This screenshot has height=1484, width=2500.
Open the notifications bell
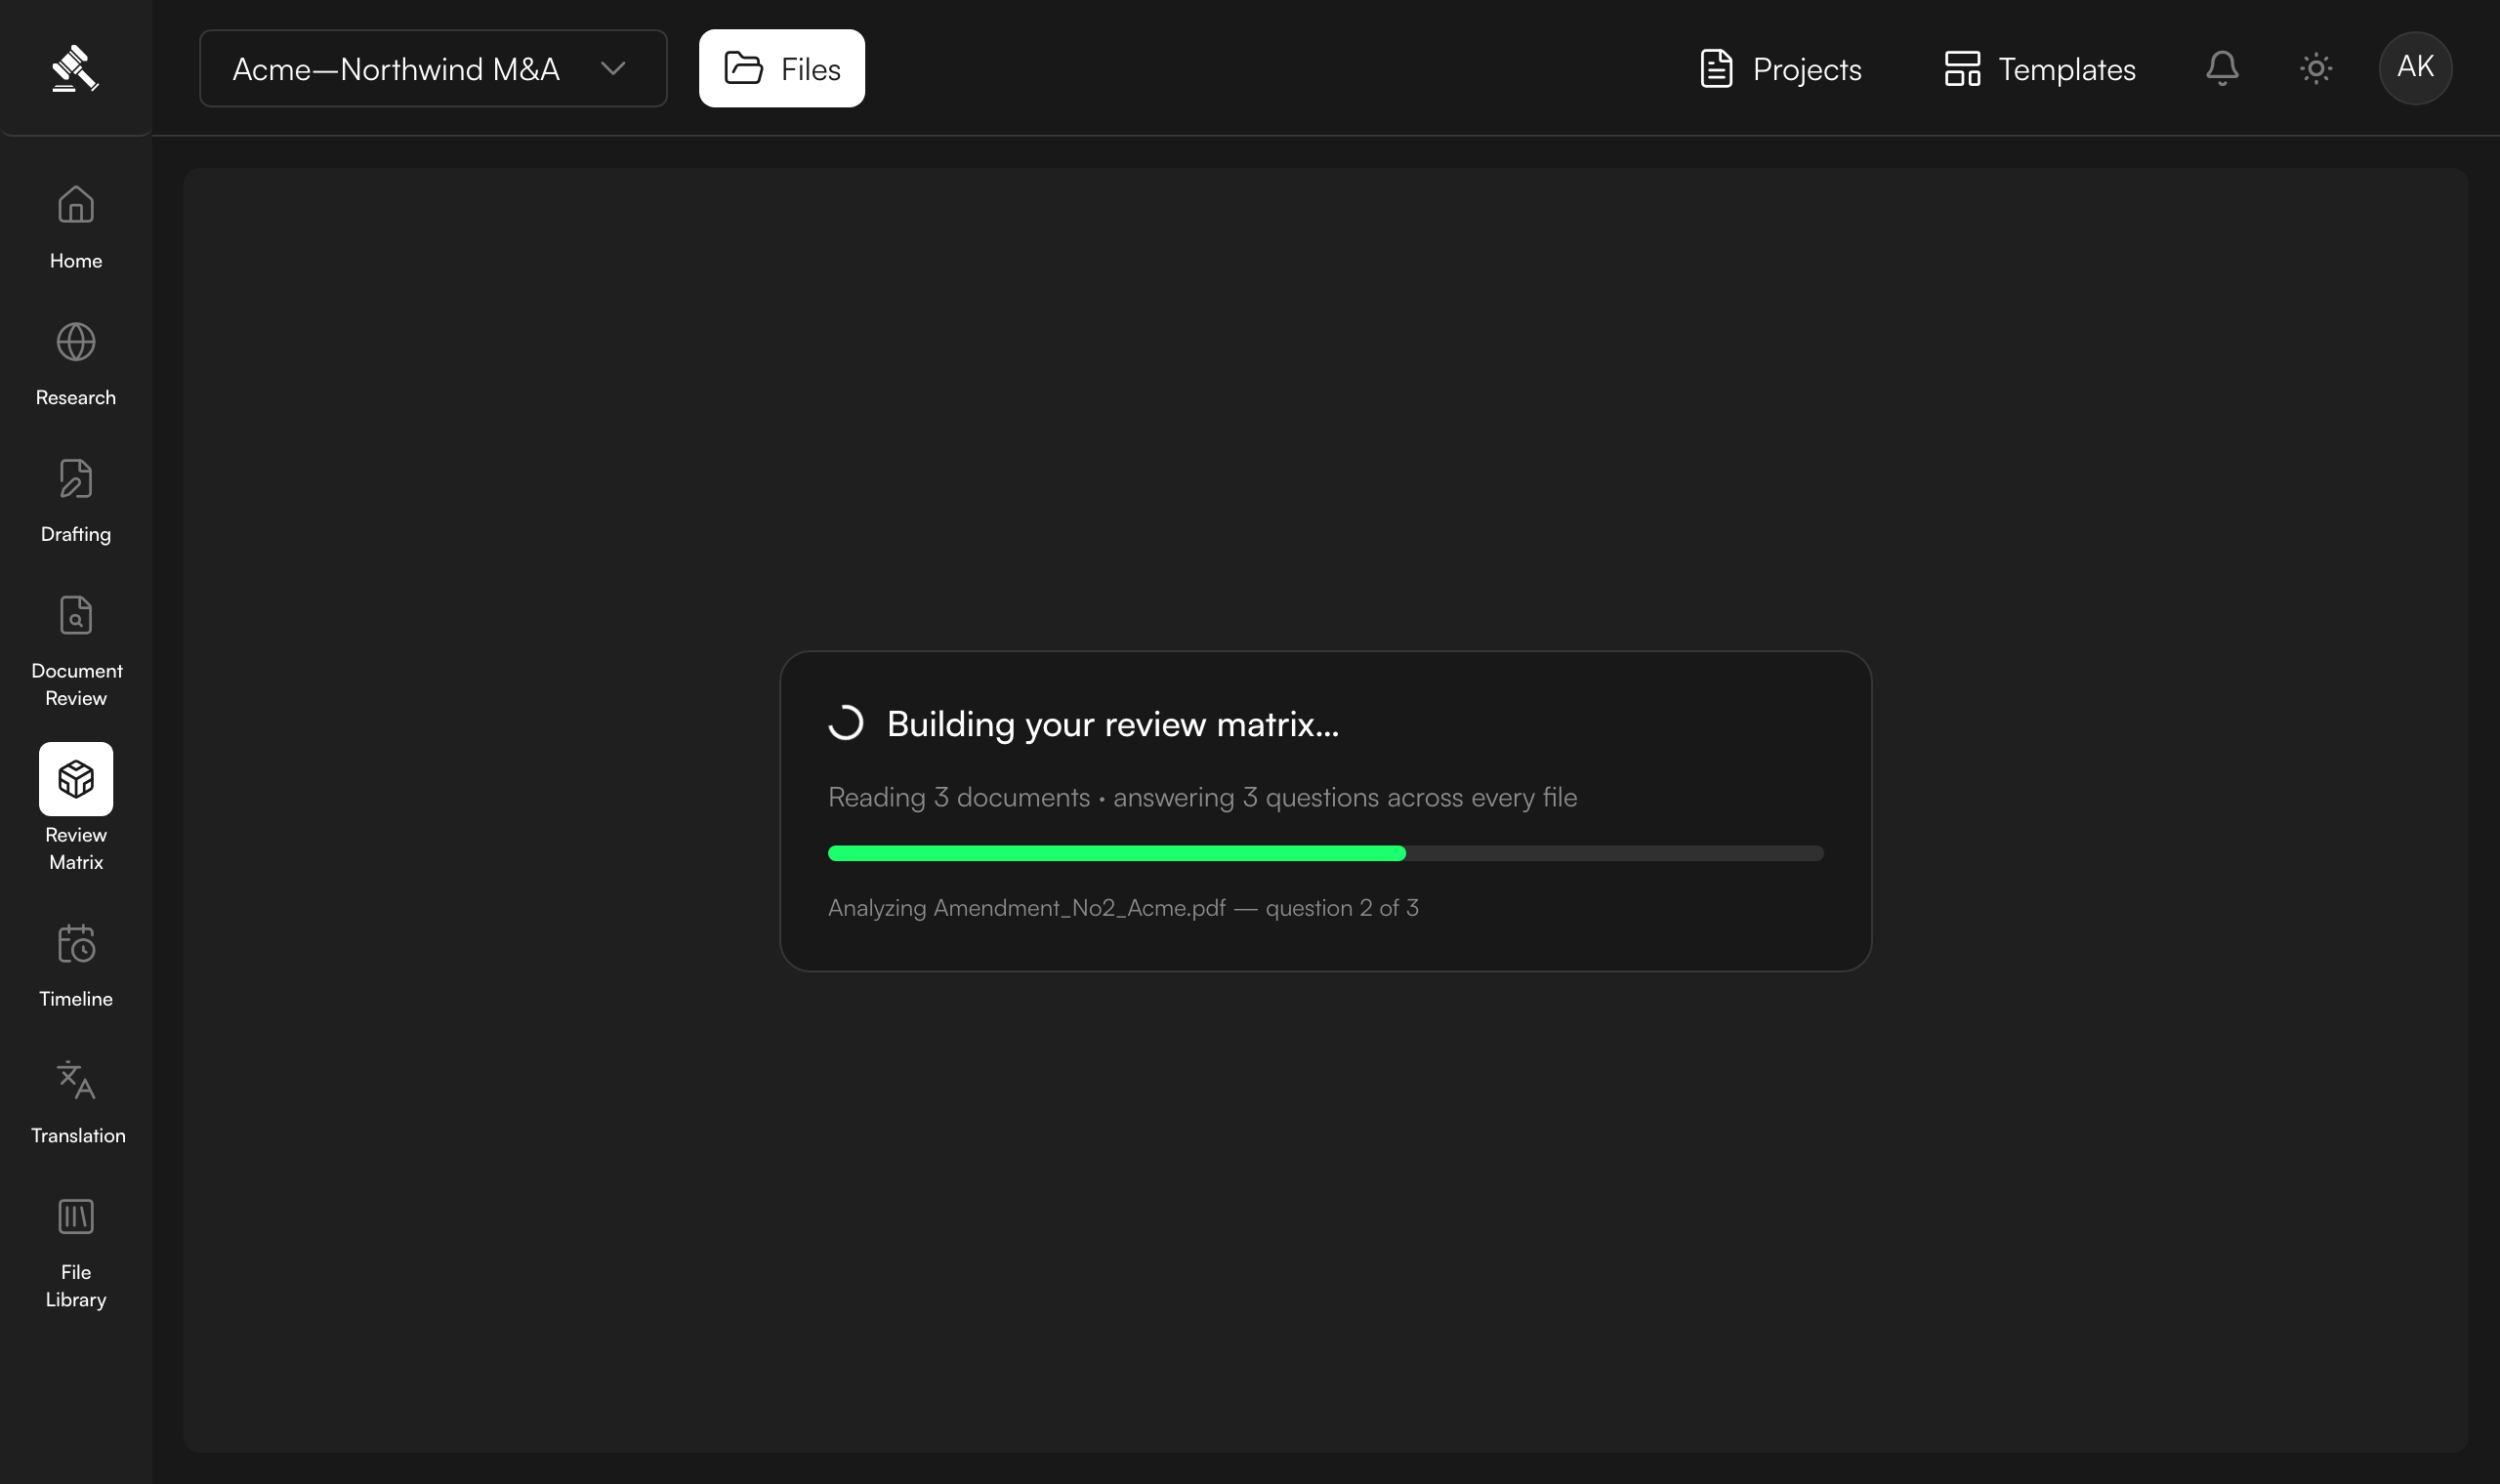2222,68
